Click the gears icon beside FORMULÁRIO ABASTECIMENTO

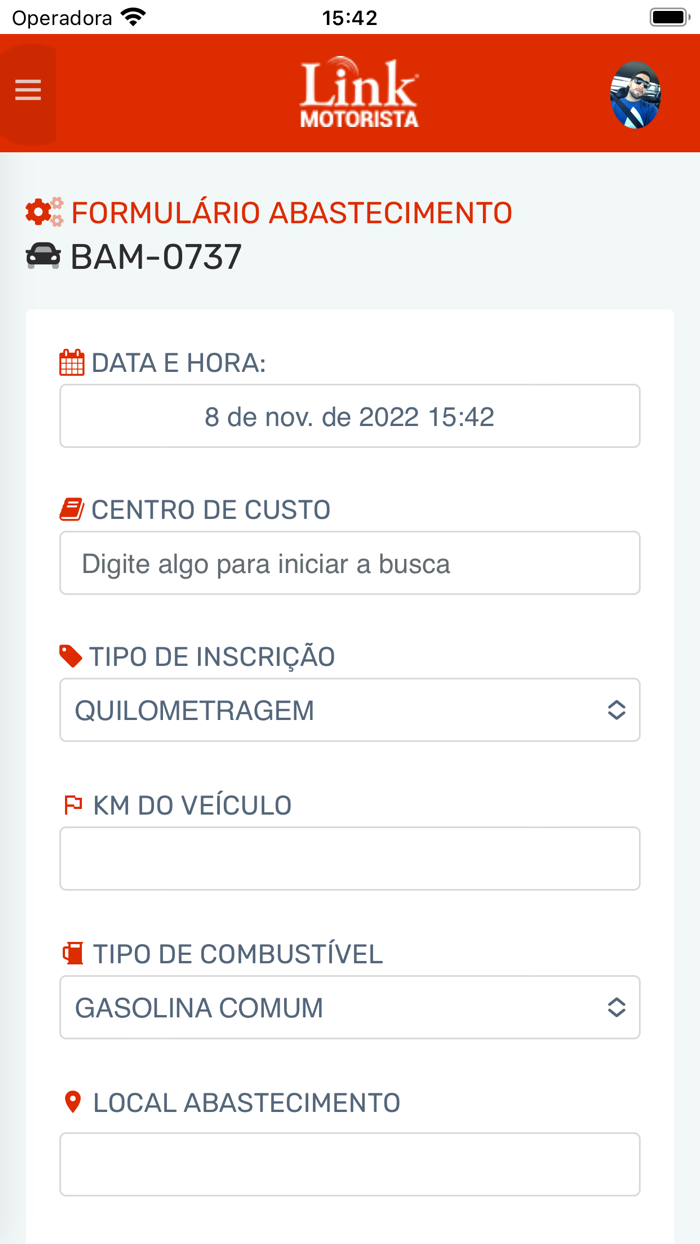coord(40,212)
